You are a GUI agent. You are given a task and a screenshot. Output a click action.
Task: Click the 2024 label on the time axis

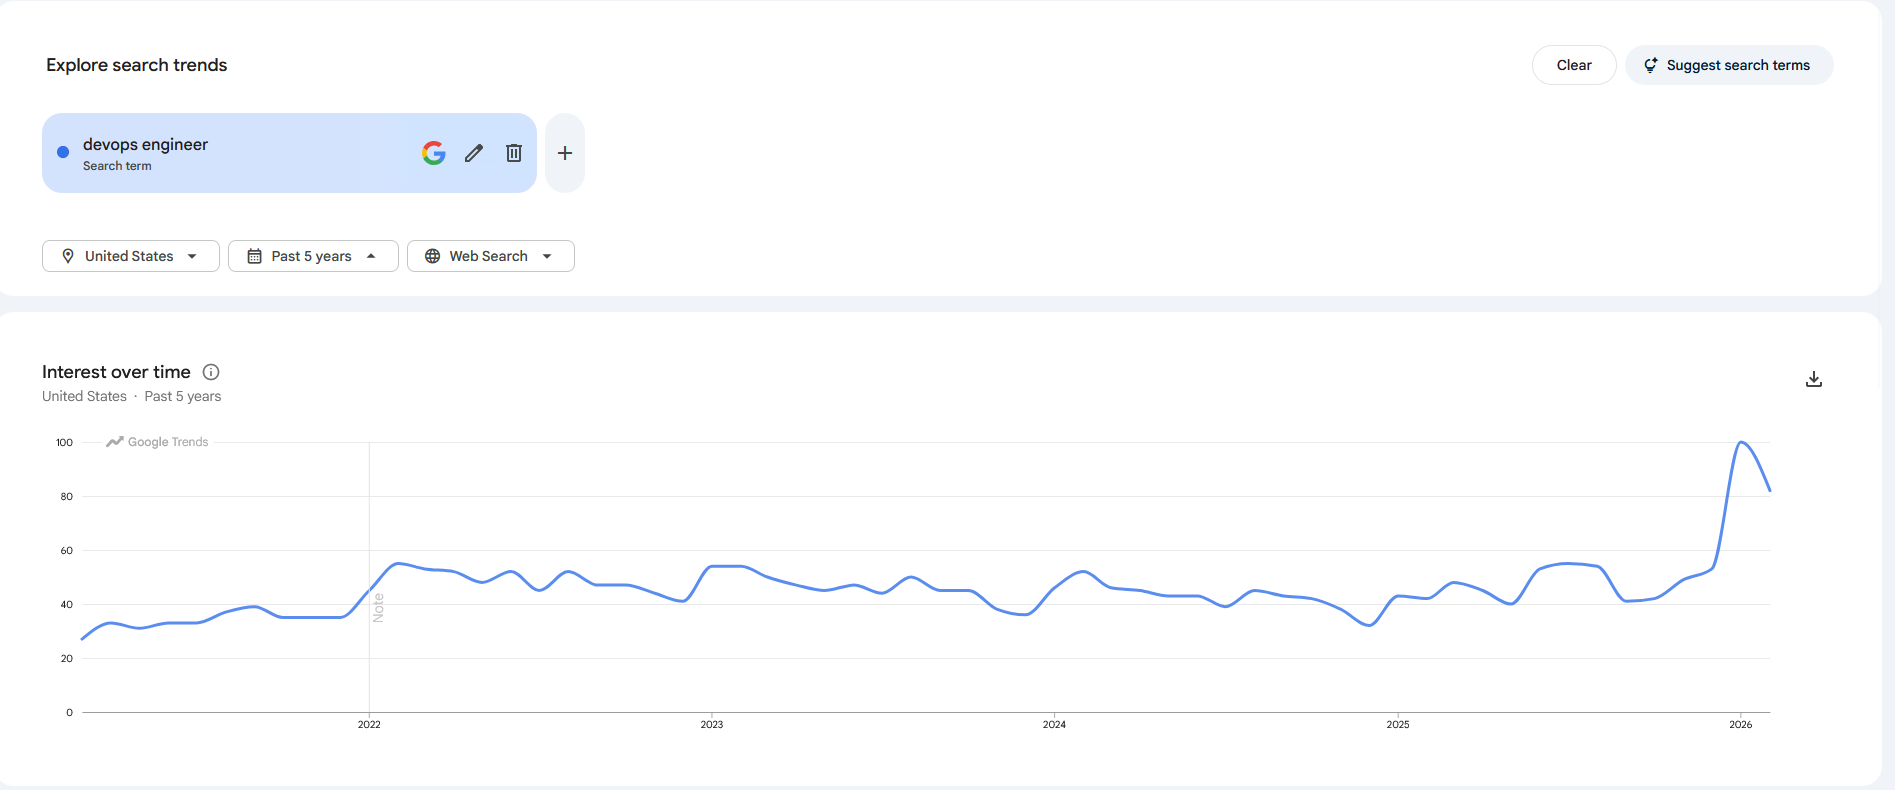[1054, 724]
